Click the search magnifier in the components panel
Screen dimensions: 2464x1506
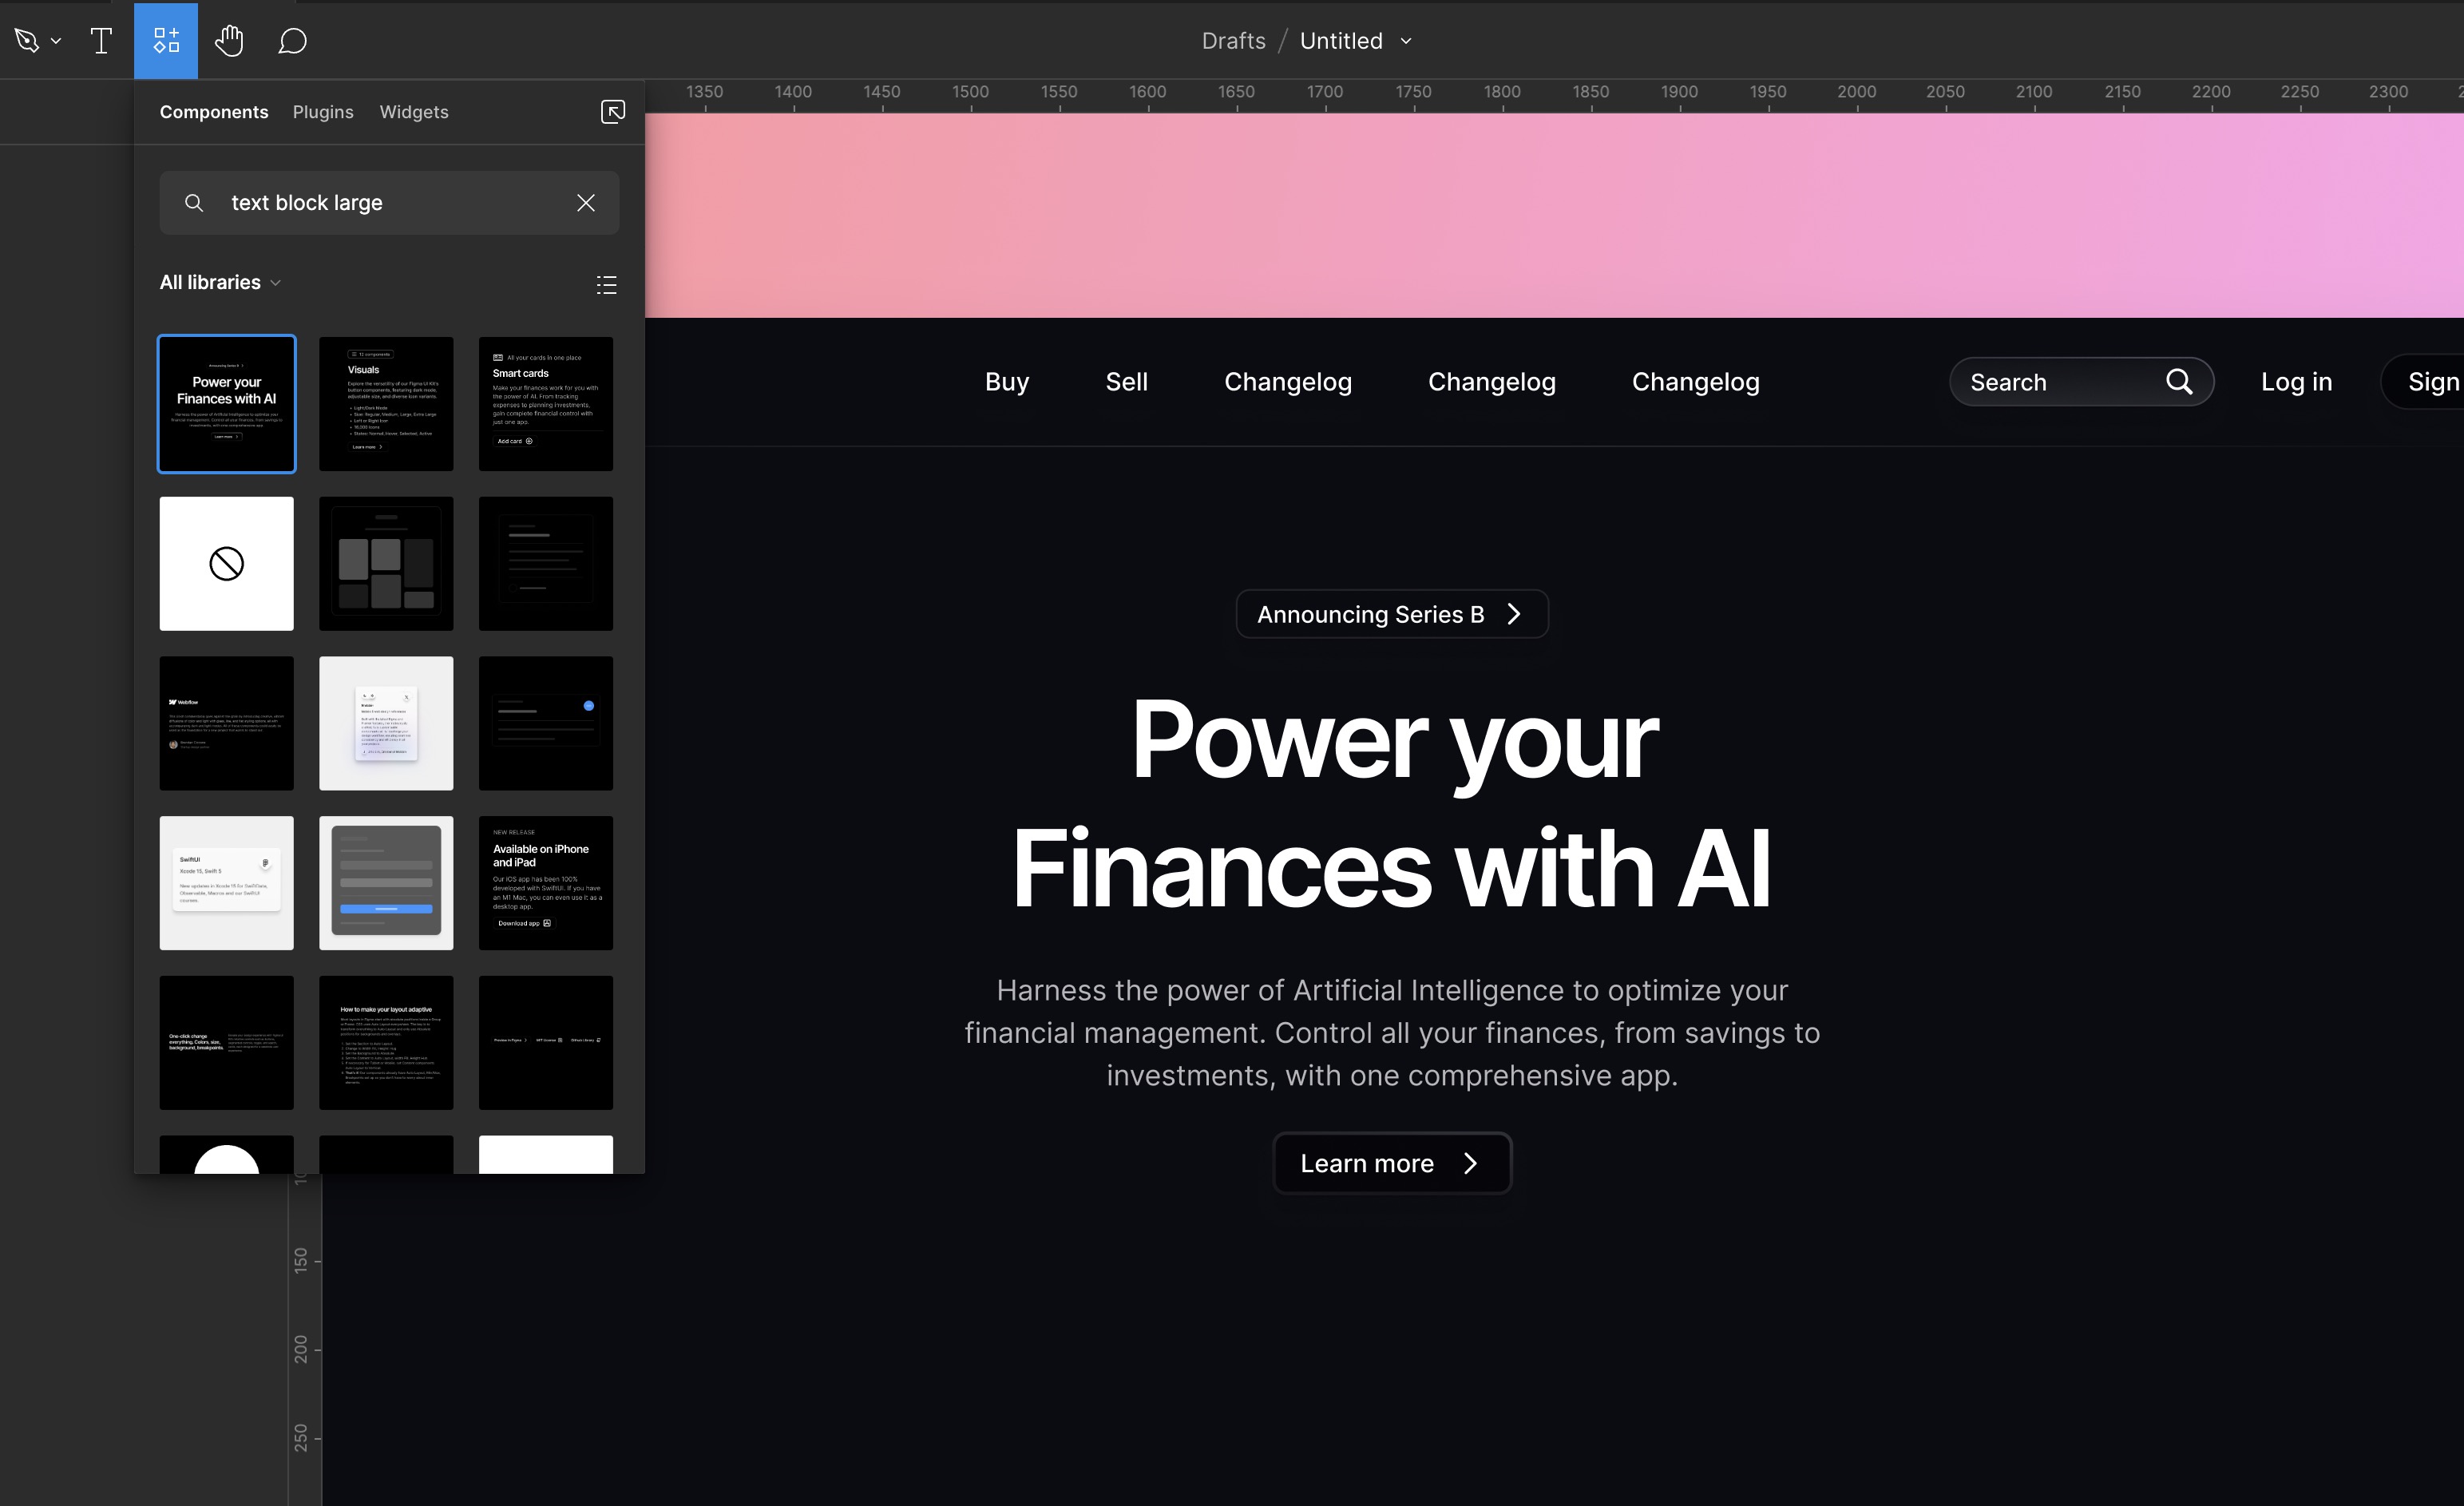194,202
